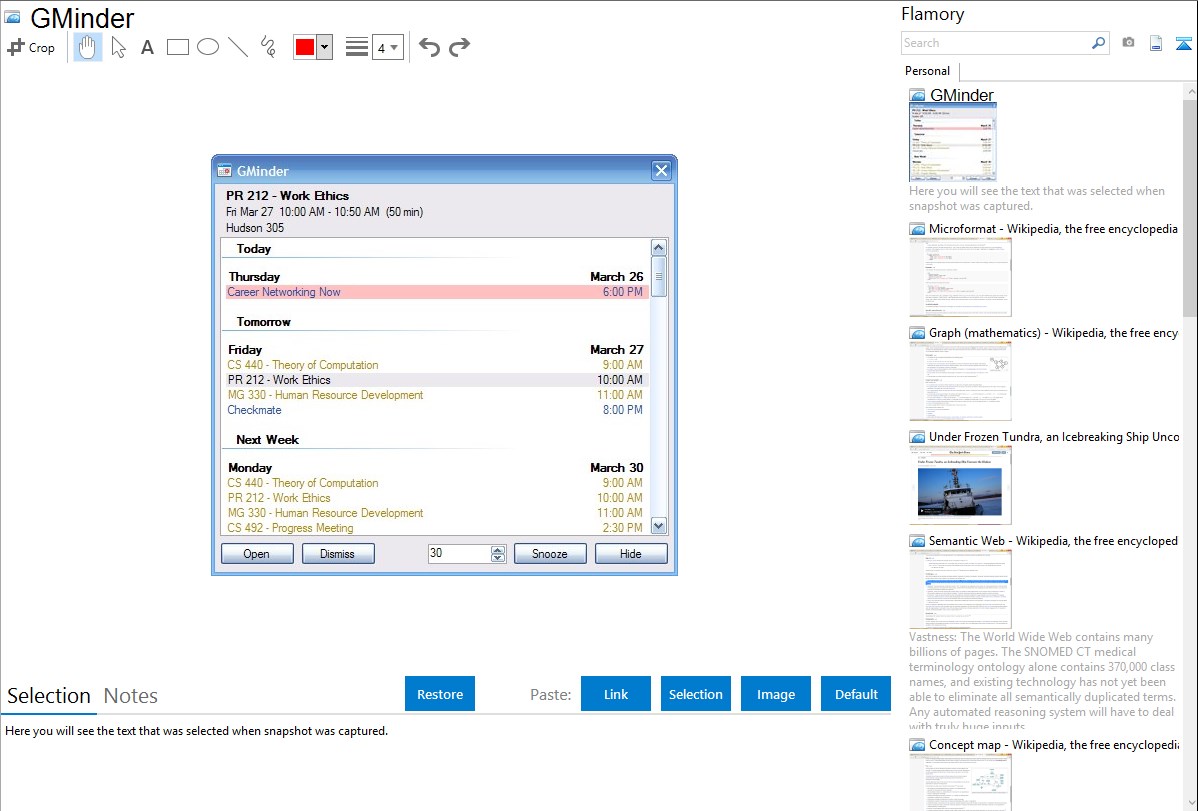Image resolution: width=1198 pixels, height=811 pixels.
Task: Switch to the Personal tab
Action: pyautogui.click(x=927, y=70)
